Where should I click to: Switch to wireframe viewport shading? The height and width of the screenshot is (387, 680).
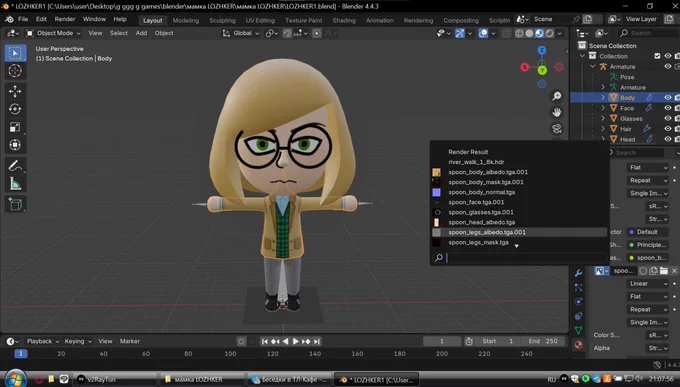tap(519, 33)
